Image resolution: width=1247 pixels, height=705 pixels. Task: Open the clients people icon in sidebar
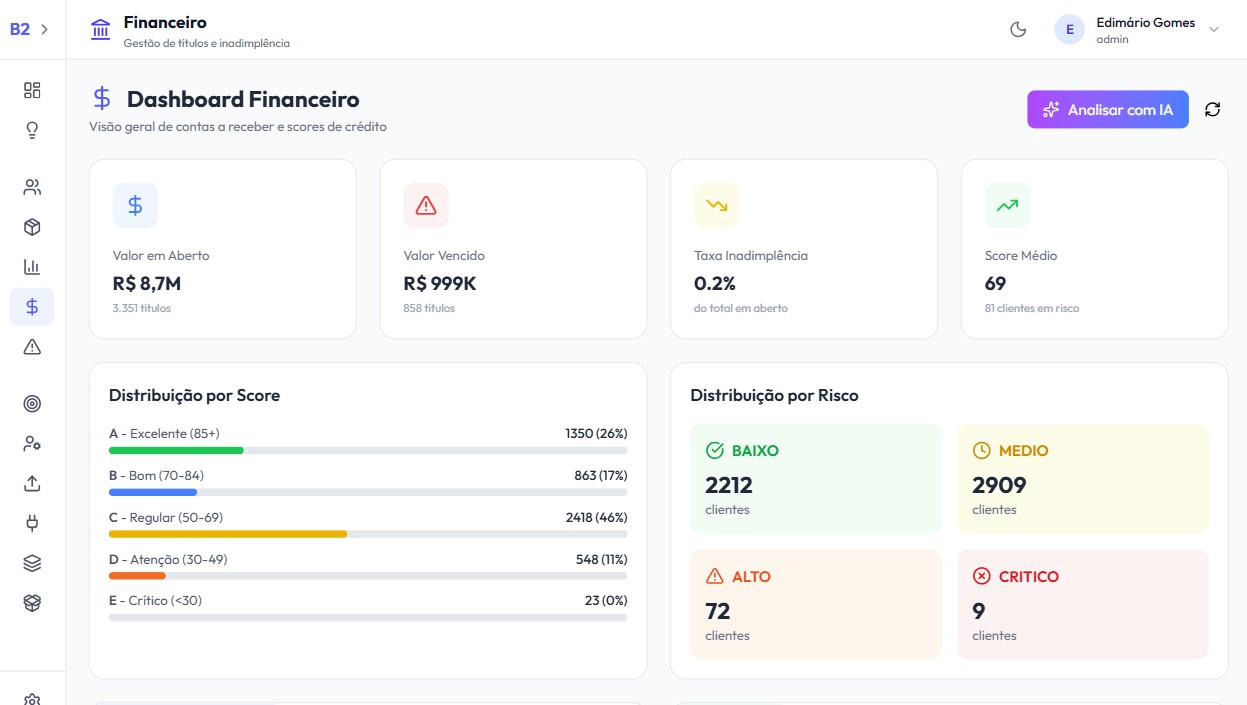pos(32,187)
